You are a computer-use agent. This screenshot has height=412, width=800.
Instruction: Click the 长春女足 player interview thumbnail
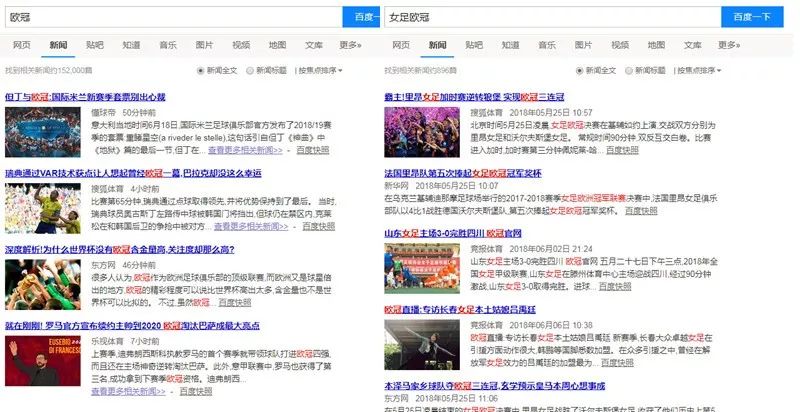[x=422, y=345]
